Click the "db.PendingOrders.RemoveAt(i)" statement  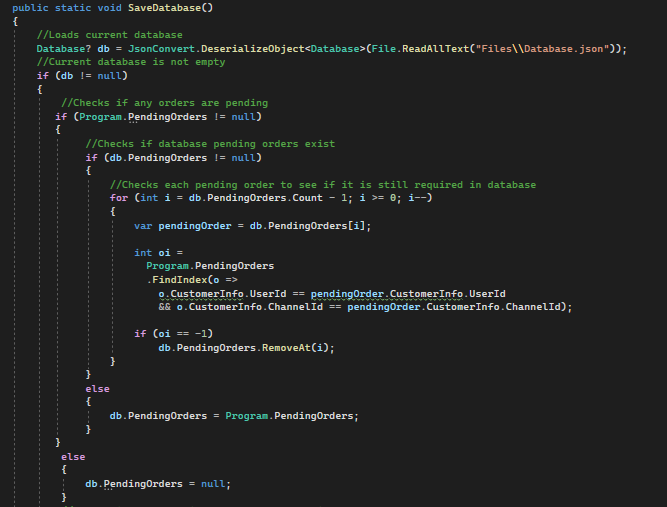[246, 348]
